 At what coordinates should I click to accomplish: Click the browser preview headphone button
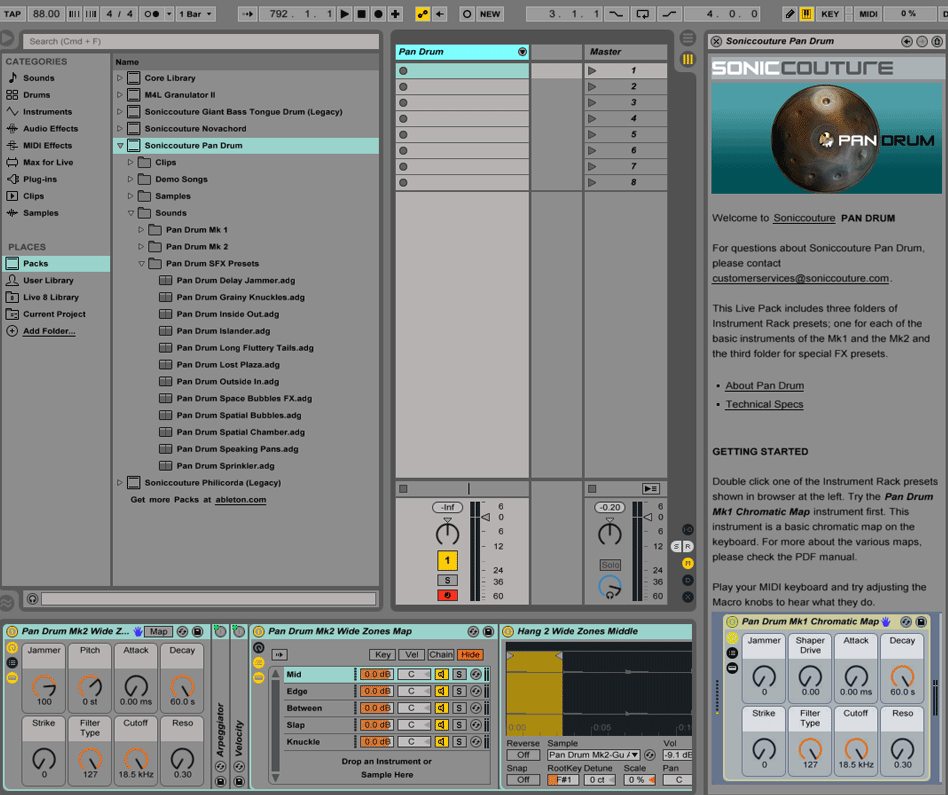(x=33, y=599)
